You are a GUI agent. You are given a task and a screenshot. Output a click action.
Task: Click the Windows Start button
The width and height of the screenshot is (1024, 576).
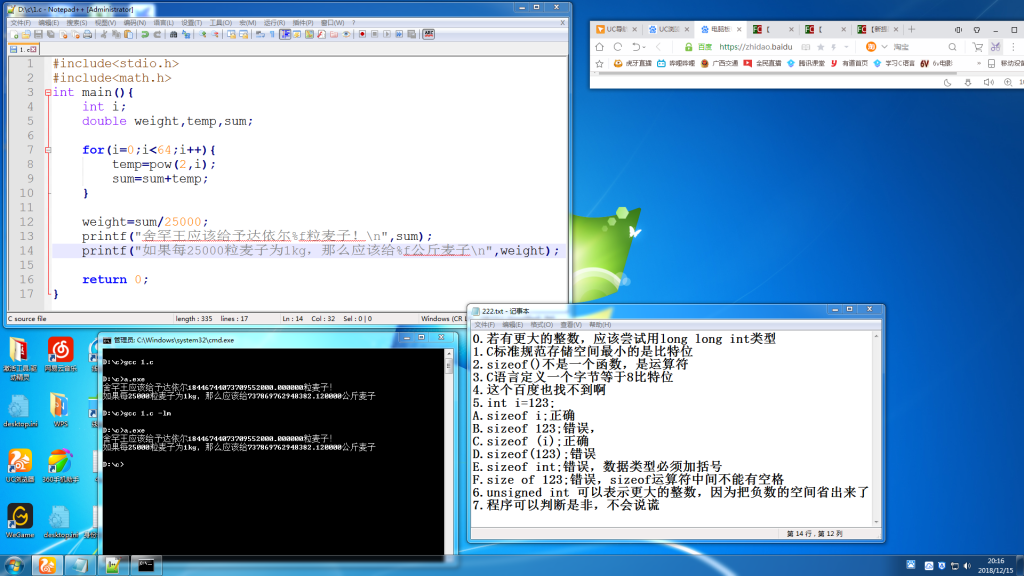[x=14, y=565]
